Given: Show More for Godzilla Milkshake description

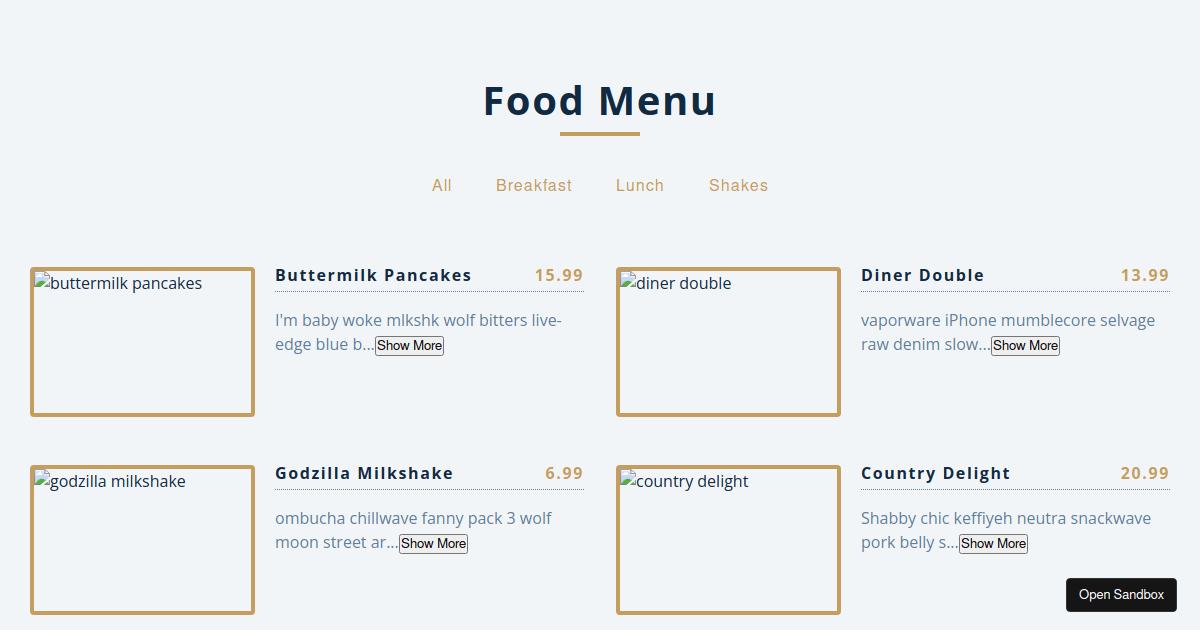Looking at the screenshot, I should [x=433, y=543].
